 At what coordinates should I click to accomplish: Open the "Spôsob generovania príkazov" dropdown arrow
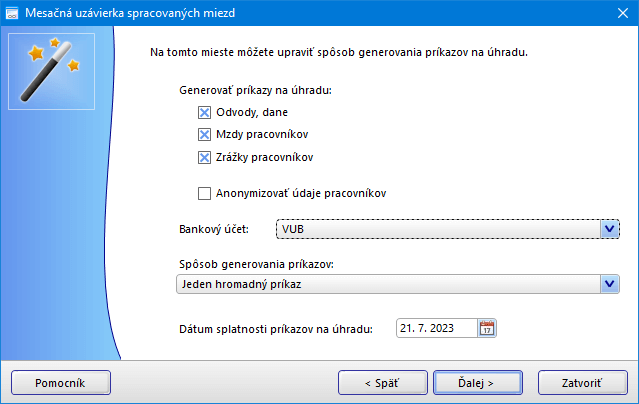(x=609, y=284)
